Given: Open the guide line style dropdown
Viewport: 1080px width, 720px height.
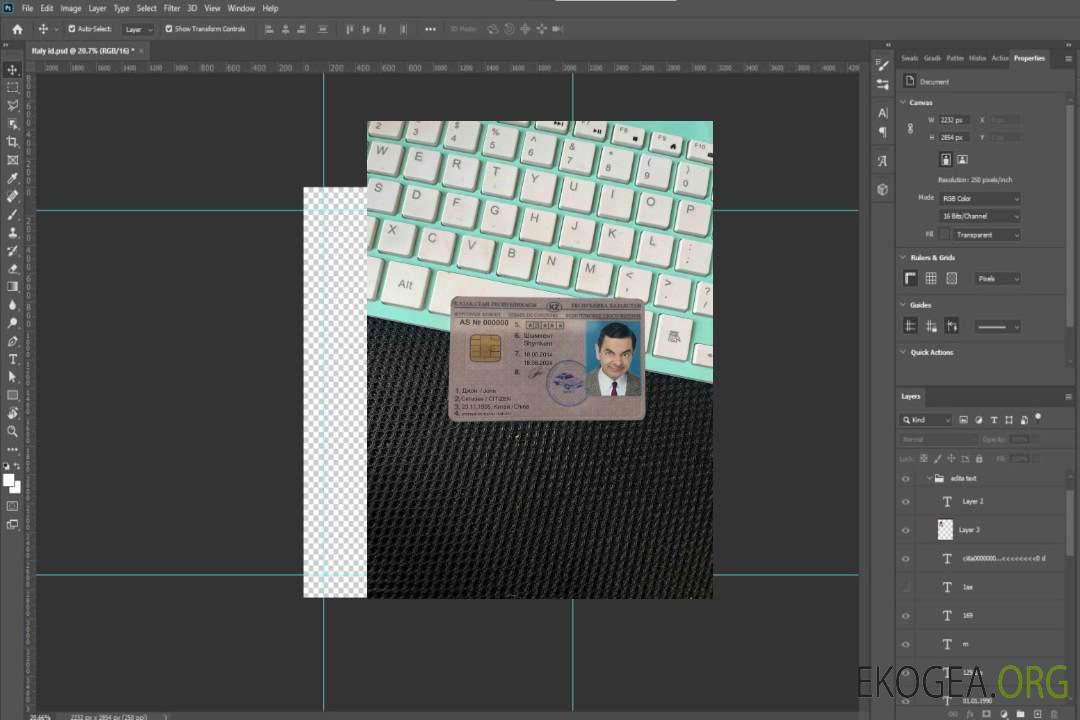Looking at the screenshot, I should pyautogui.click(x=997, y=327).
